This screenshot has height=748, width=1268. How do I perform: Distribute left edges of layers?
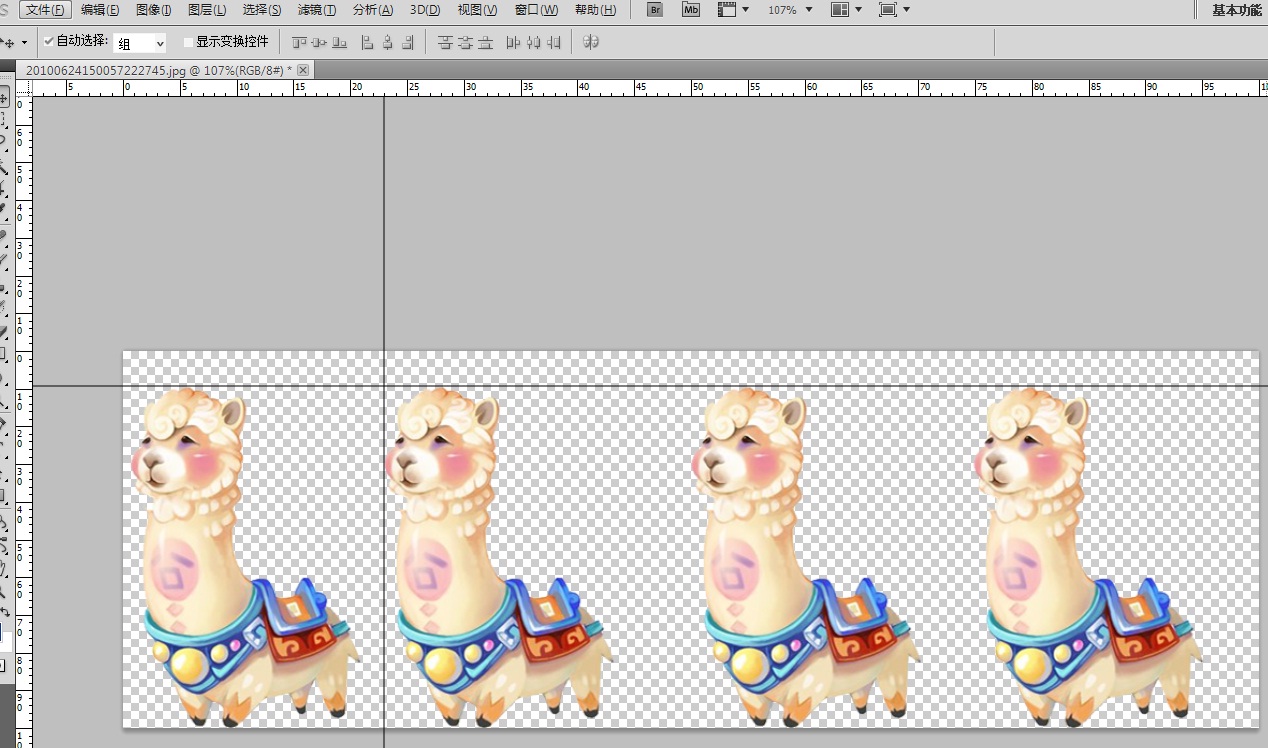coord(513,43)
